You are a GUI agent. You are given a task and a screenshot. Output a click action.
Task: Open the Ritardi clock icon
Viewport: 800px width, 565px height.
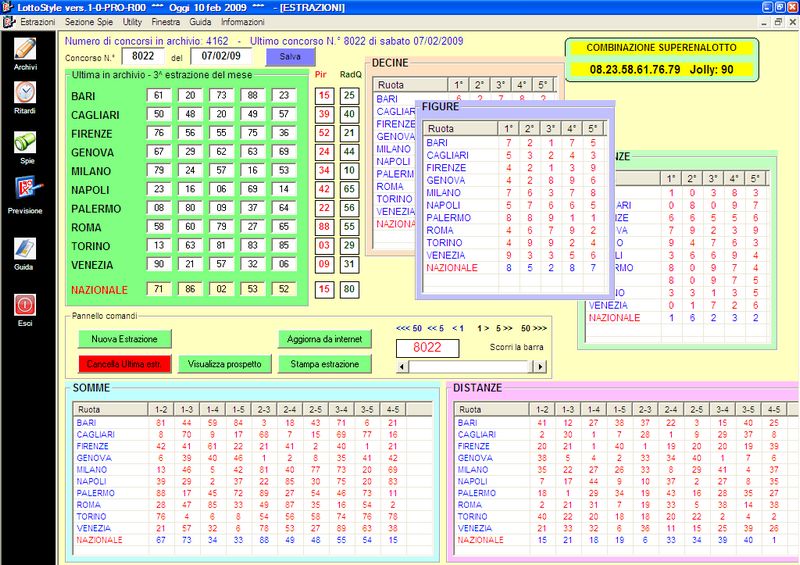25,93
